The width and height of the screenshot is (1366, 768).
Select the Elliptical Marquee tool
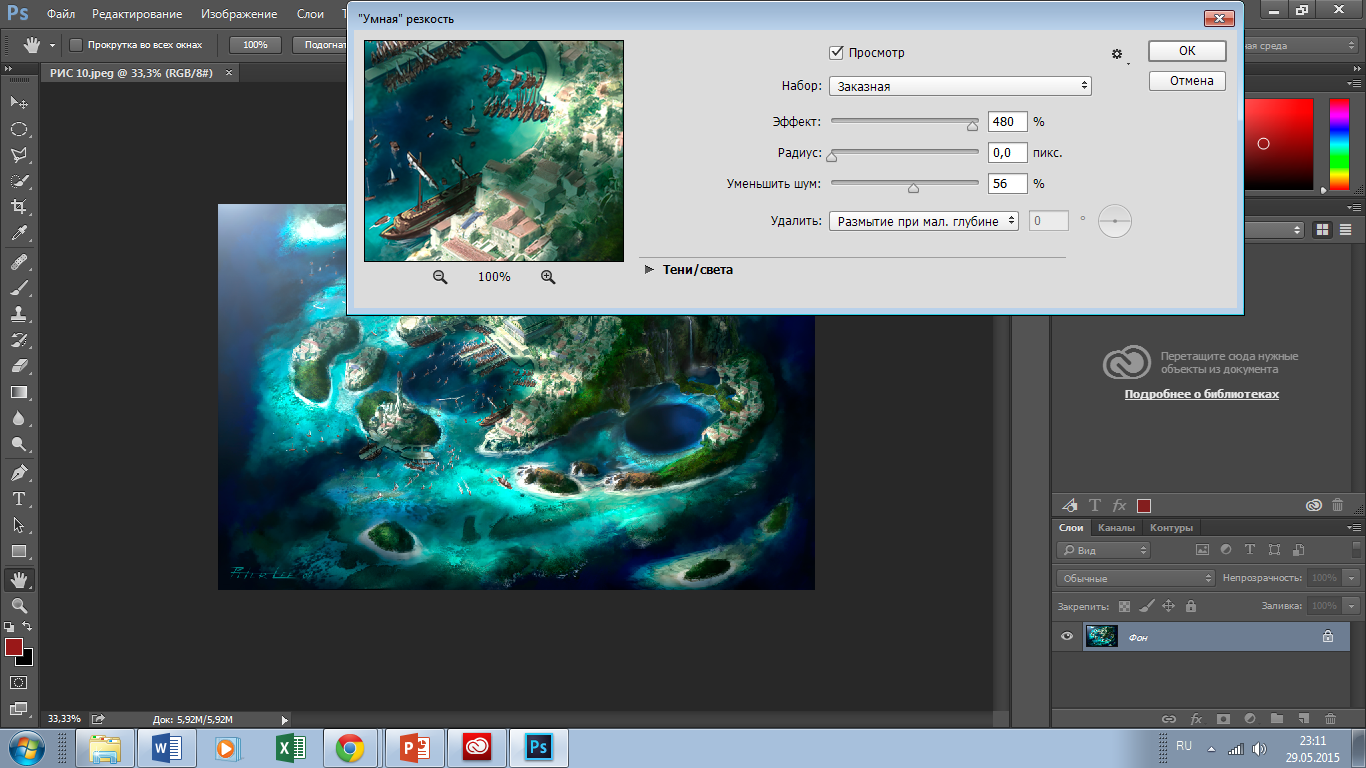[x=19, y=129]
